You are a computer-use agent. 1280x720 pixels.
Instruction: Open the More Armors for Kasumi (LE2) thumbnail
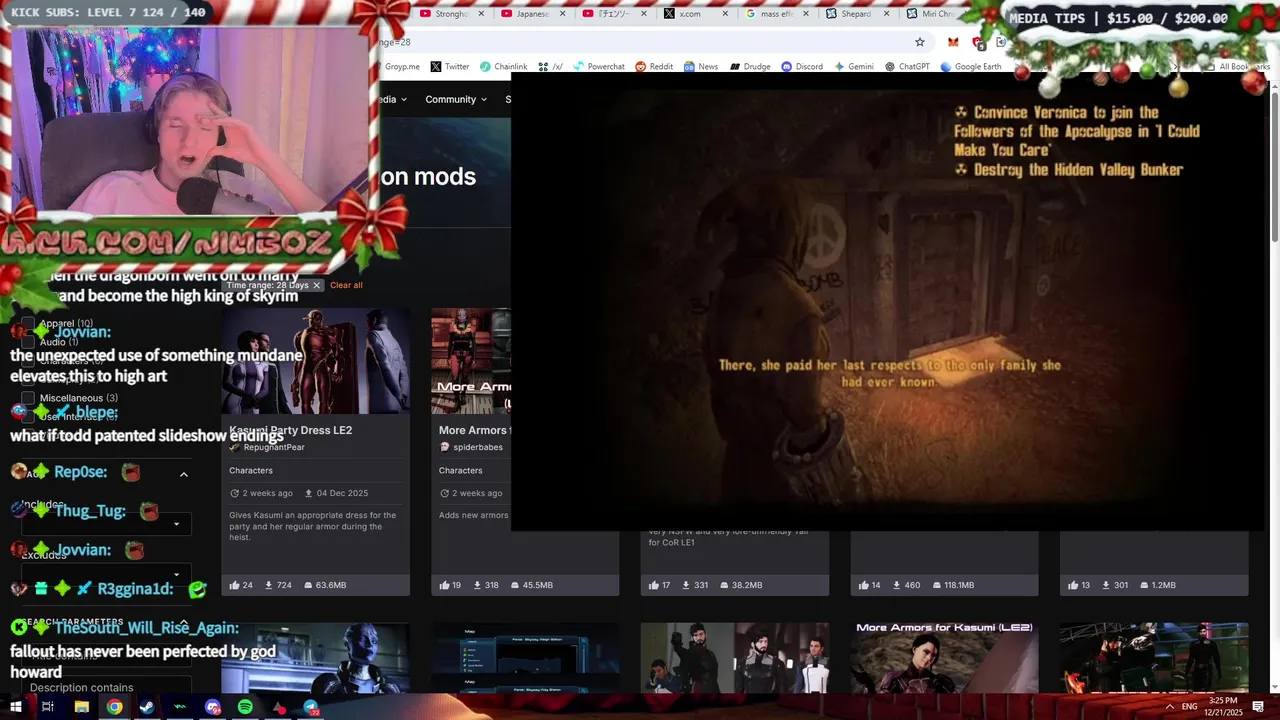coord(944,658)
